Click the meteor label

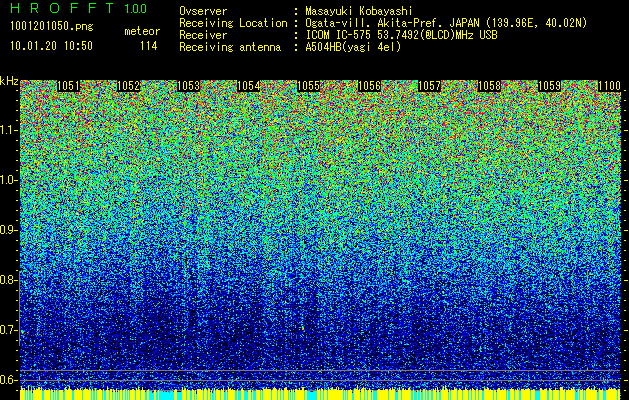pos(142,31)
